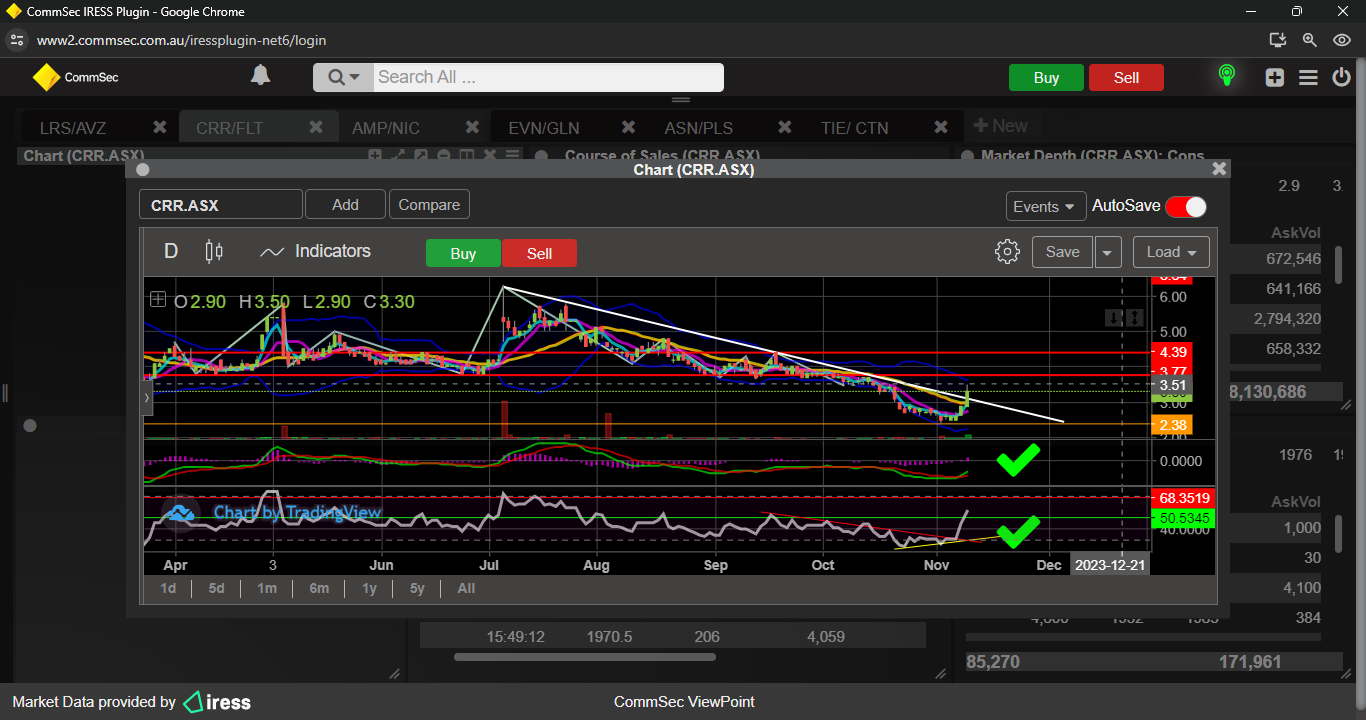Close the Chart (CRR.ASX) popup window
The height and width of the screenshot is (720, 1366).
(1218, 169)
